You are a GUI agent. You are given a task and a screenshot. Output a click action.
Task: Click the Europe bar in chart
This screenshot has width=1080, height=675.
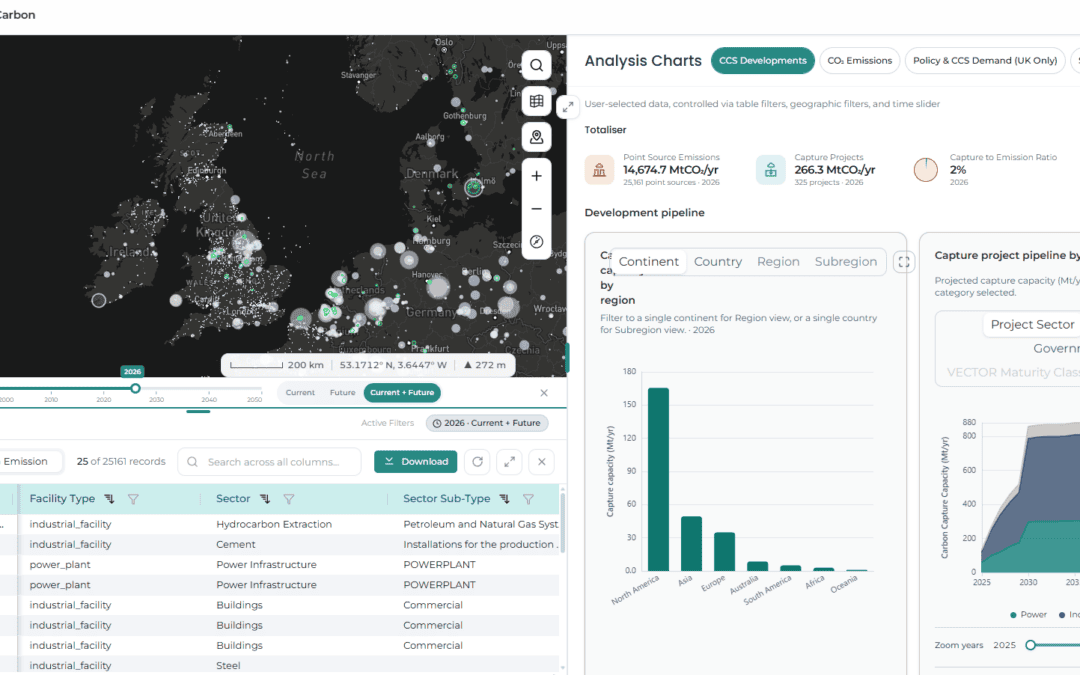[x=725, y=552]
